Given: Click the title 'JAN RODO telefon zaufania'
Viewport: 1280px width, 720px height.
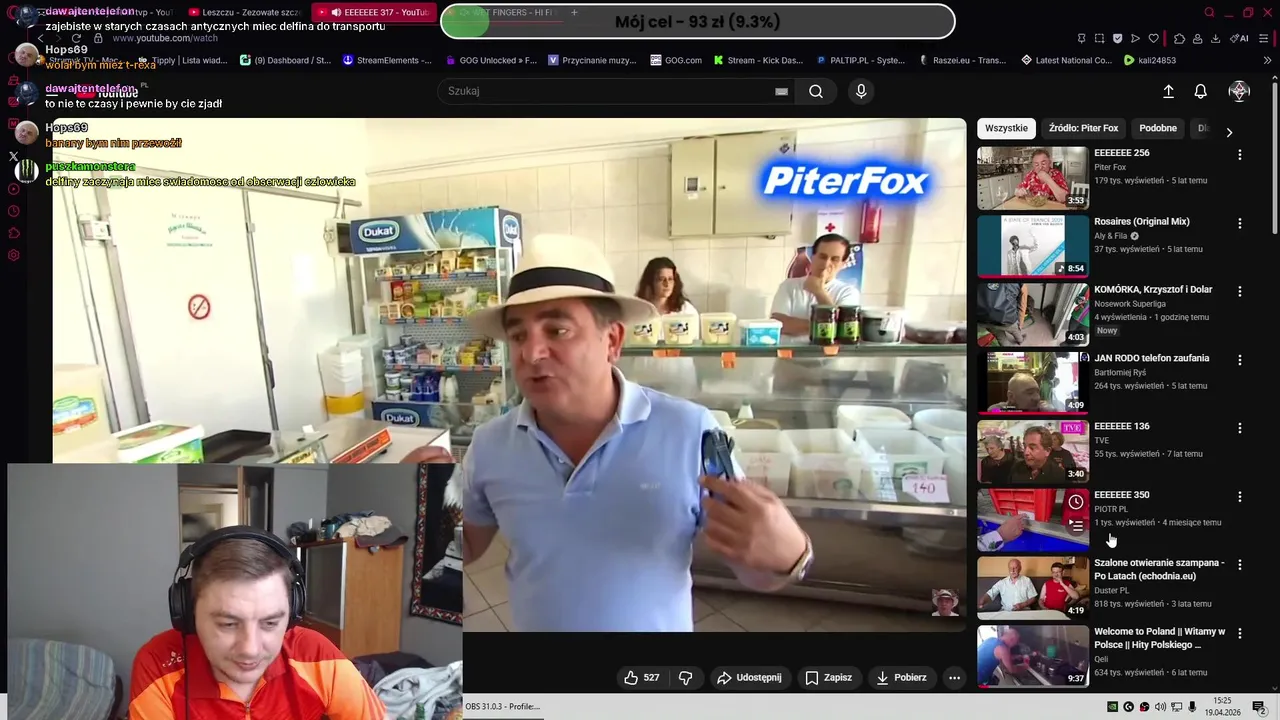Looking at the screenshot, I should 1152,358.
